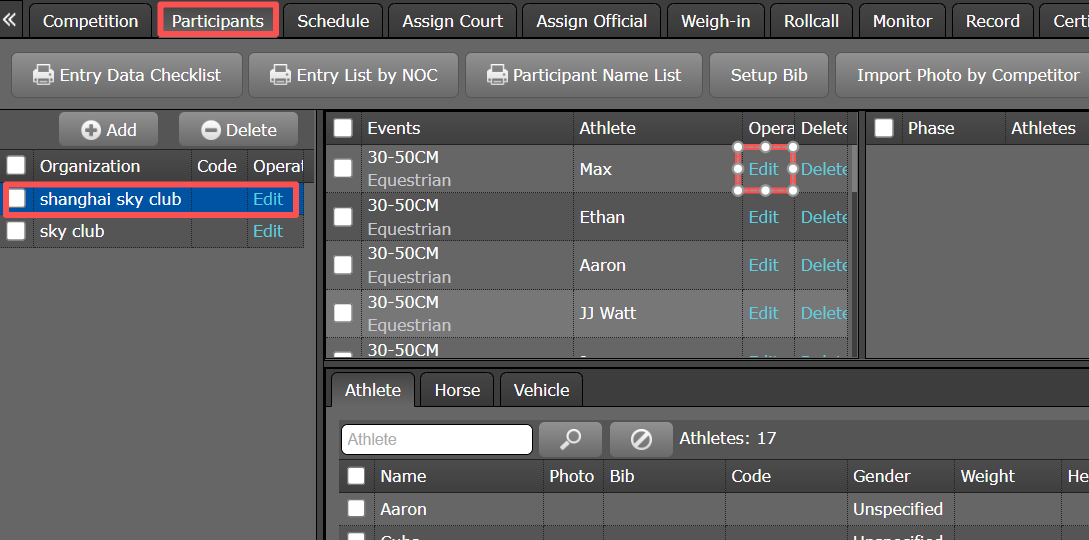This screenshot has width=1089, height=540.
Task: Collapse the sidebar with double-chevron icon
Action: [11, 20]
